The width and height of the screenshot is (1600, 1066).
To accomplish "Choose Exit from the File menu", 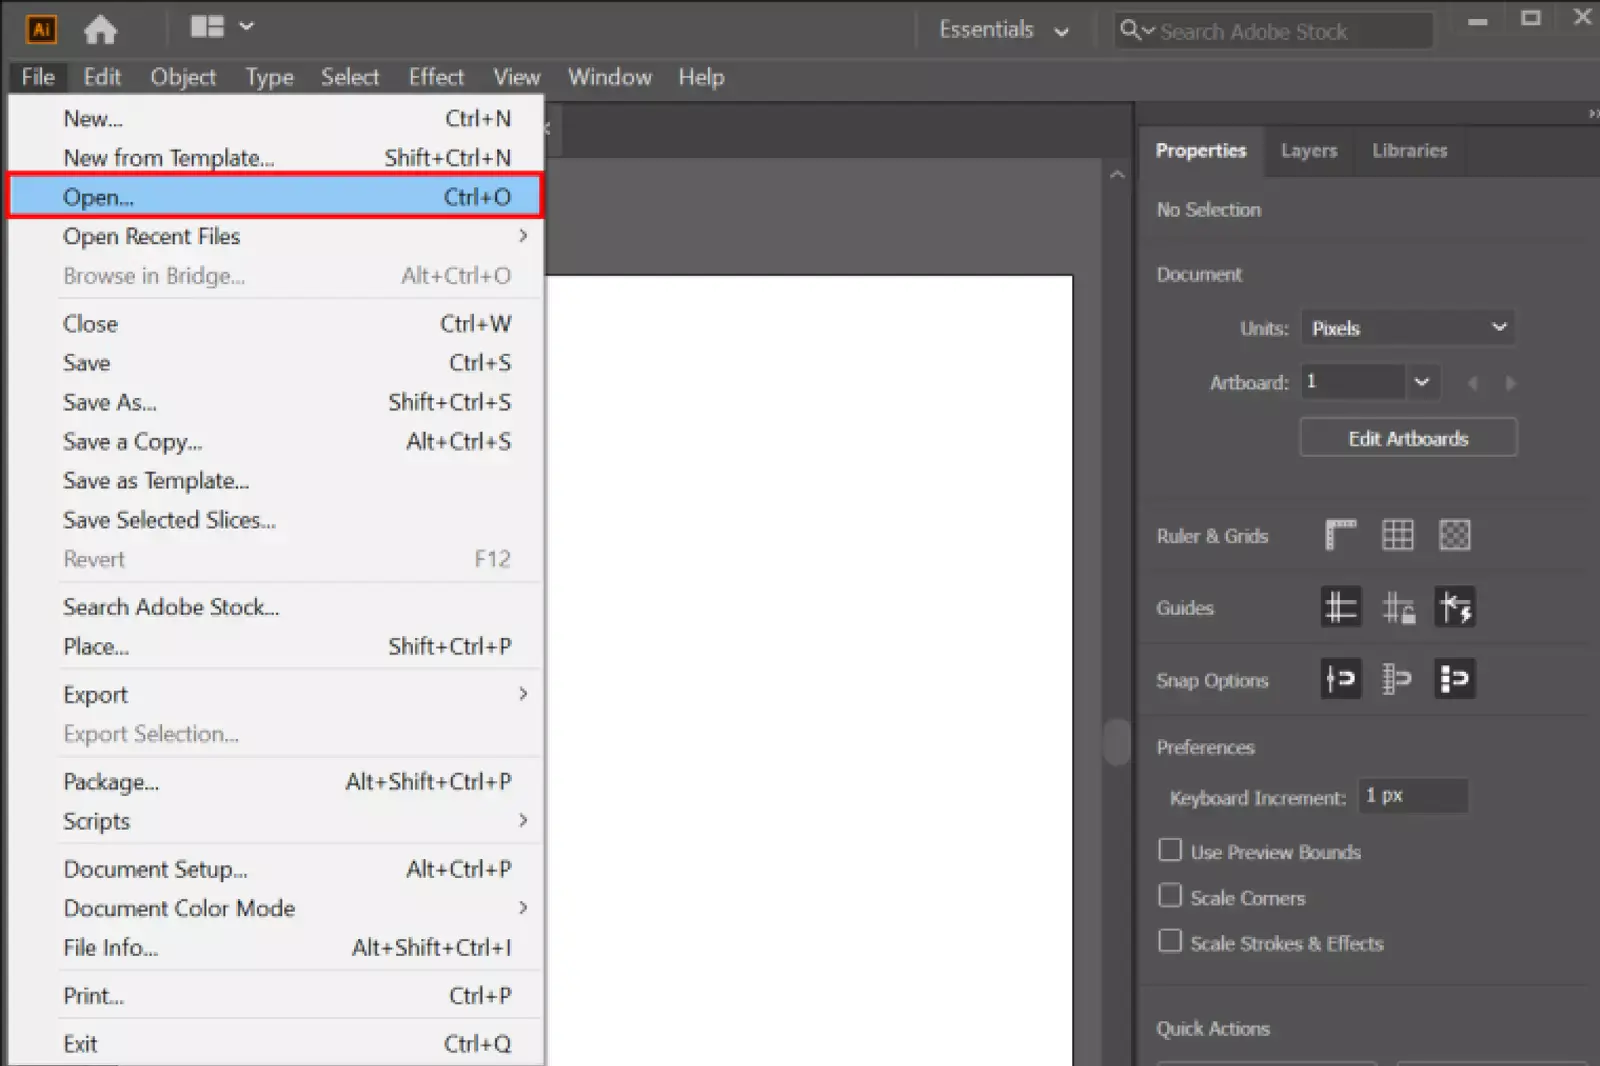I will pos(276,1043).
